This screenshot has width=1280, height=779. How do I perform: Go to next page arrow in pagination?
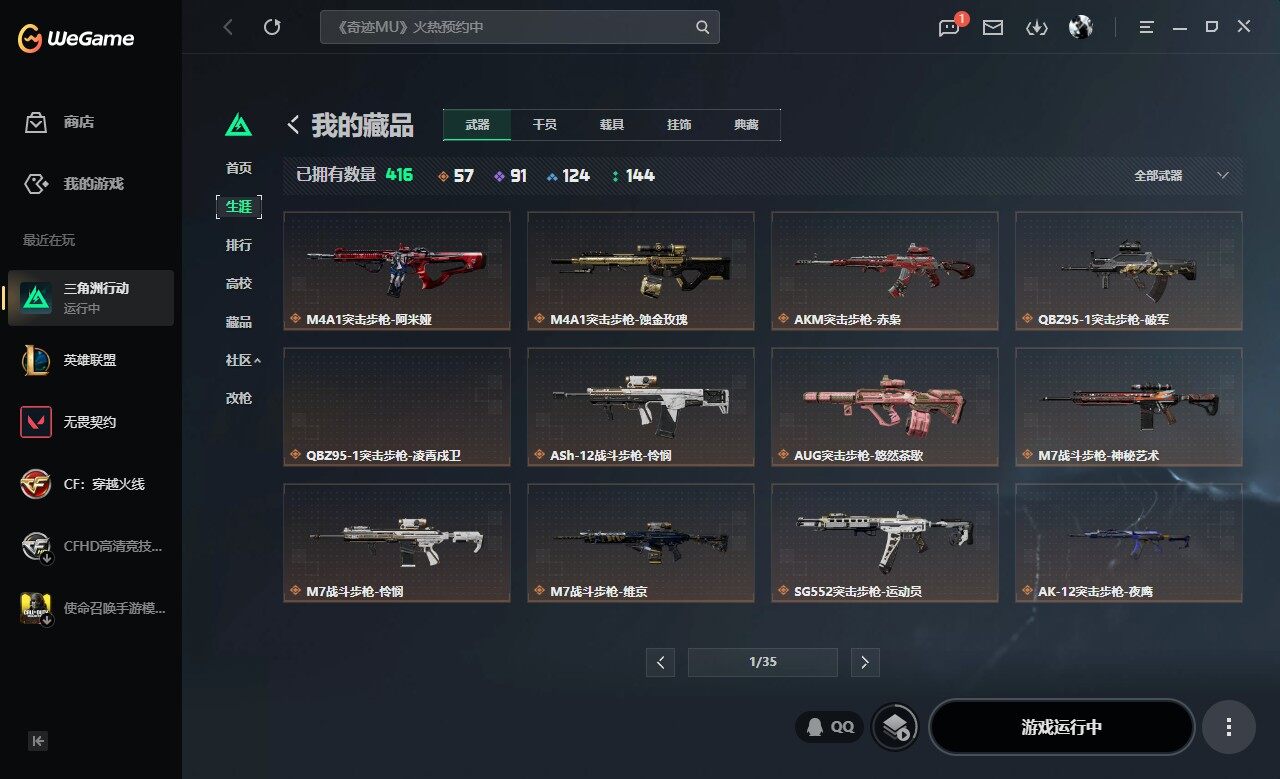pos(865,662)
